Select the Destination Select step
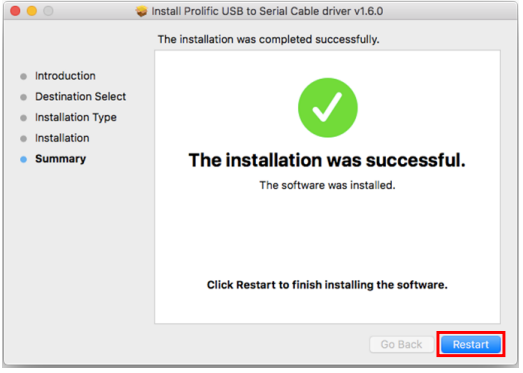 tap(80, 96)
